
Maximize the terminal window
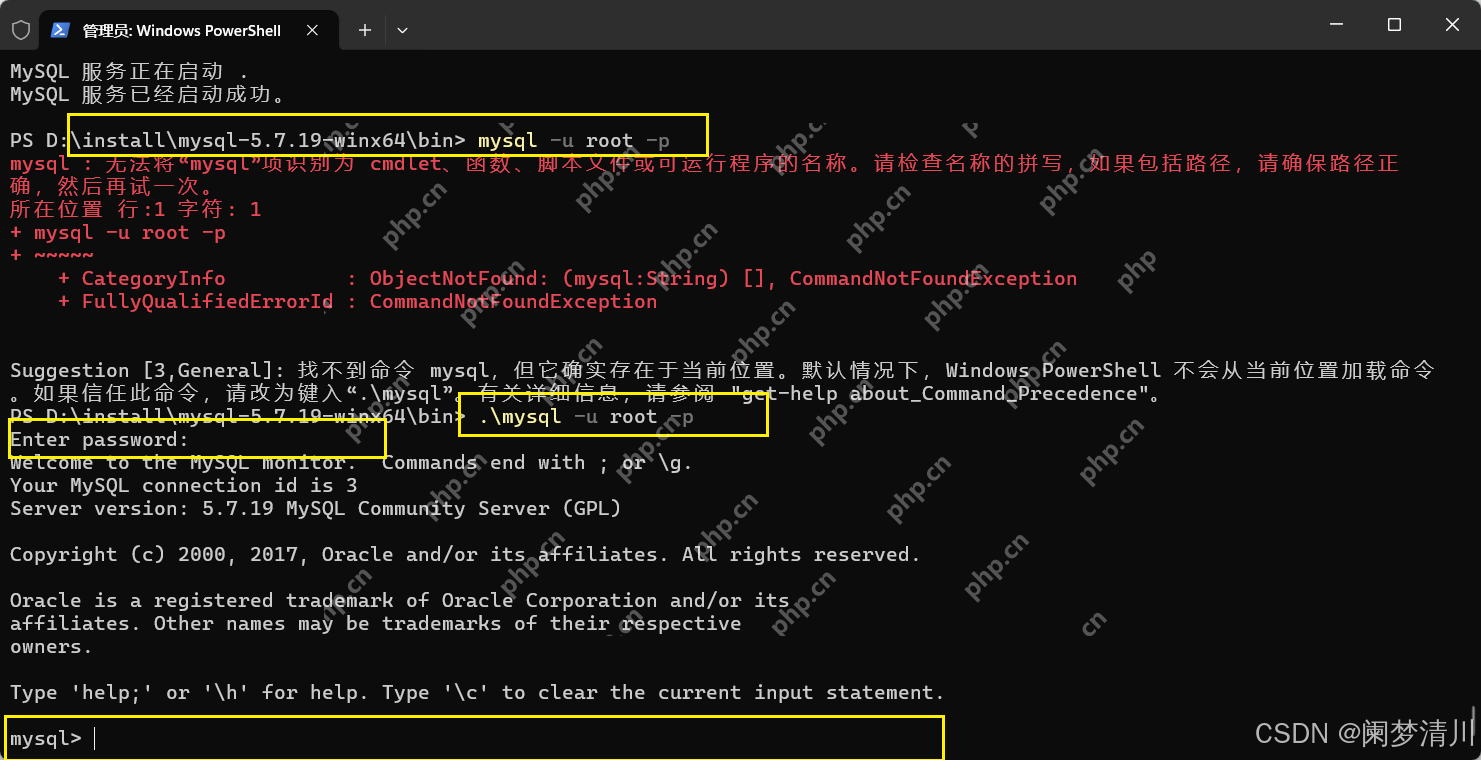pyautogui.click(x=1394, y=25)
